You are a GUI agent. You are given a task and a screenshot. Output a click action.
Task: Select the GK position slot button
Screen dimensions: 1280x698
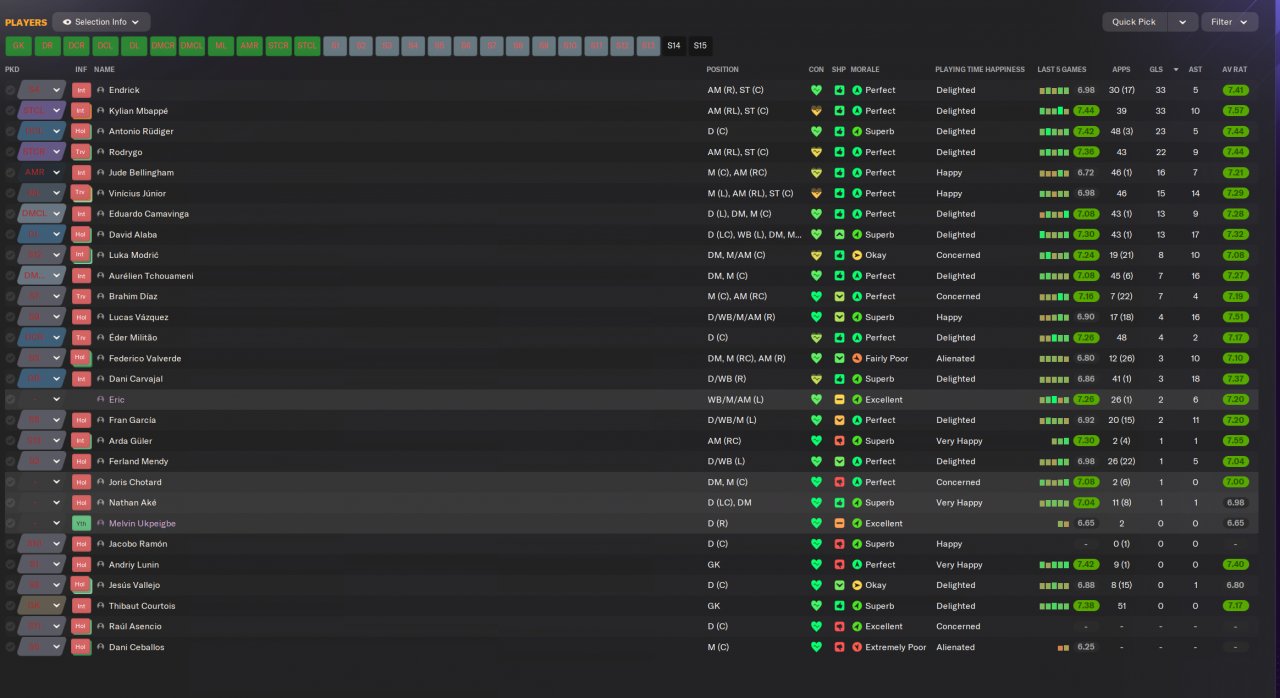(x=18, y=46)
